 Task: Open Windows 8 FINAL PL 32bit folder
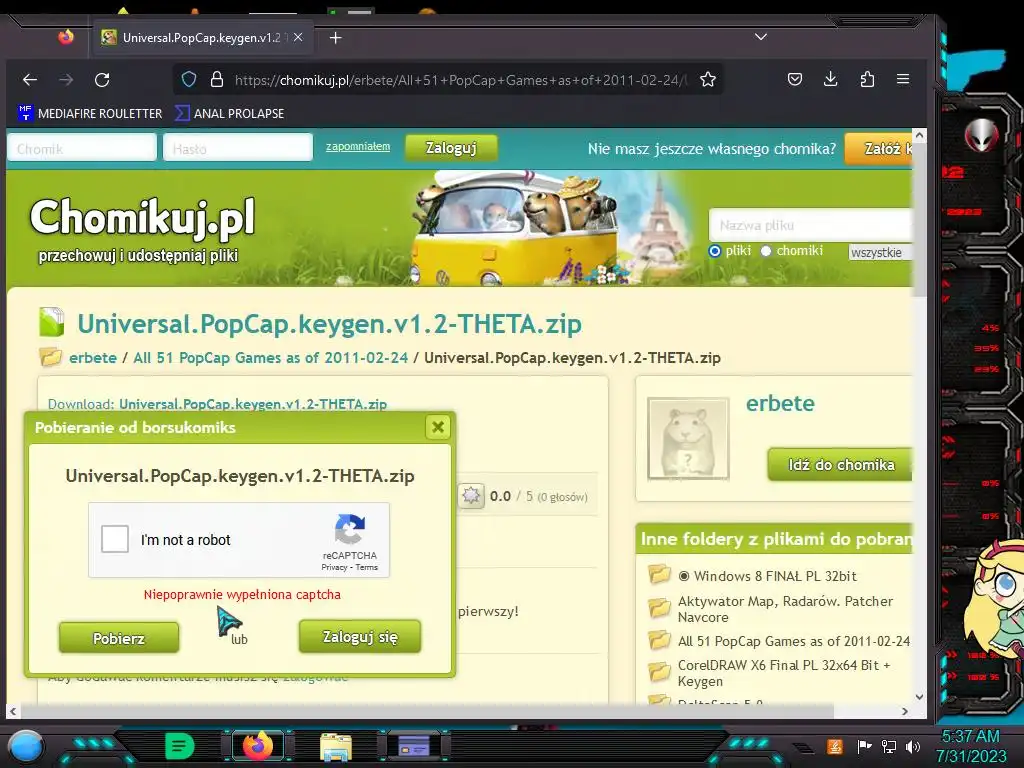click(775, 576)
